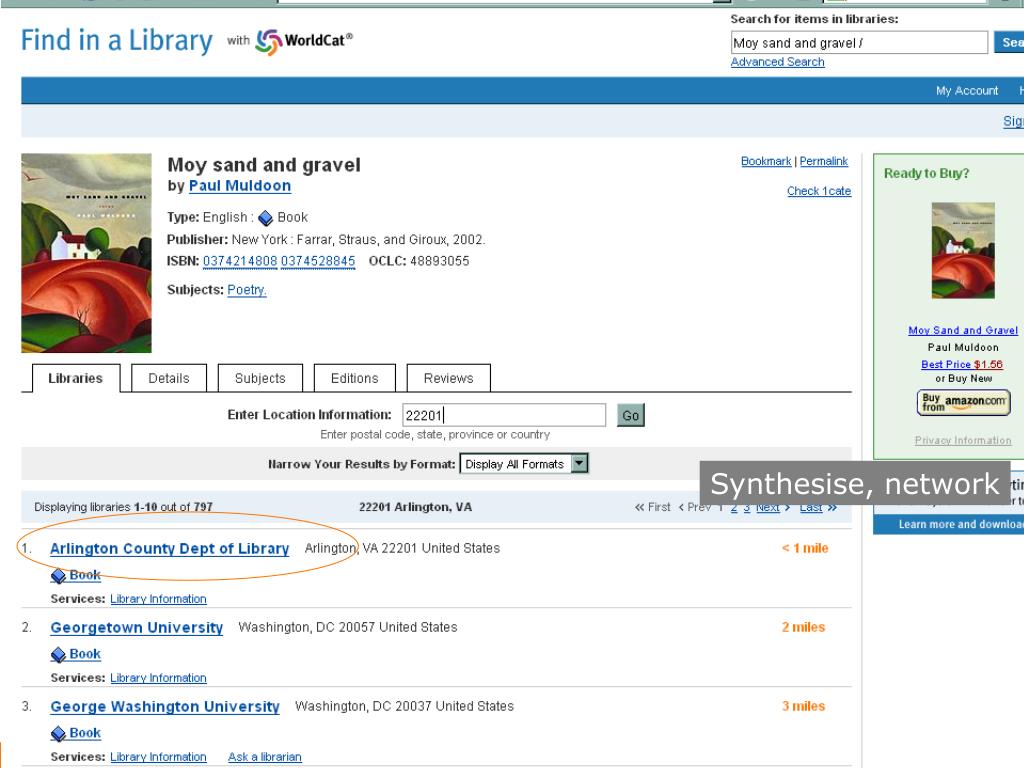Image resolution: width=1024 pixels, height=768 pixels.
Task: Click the Ask a librarian link
Action: [264, 757]
